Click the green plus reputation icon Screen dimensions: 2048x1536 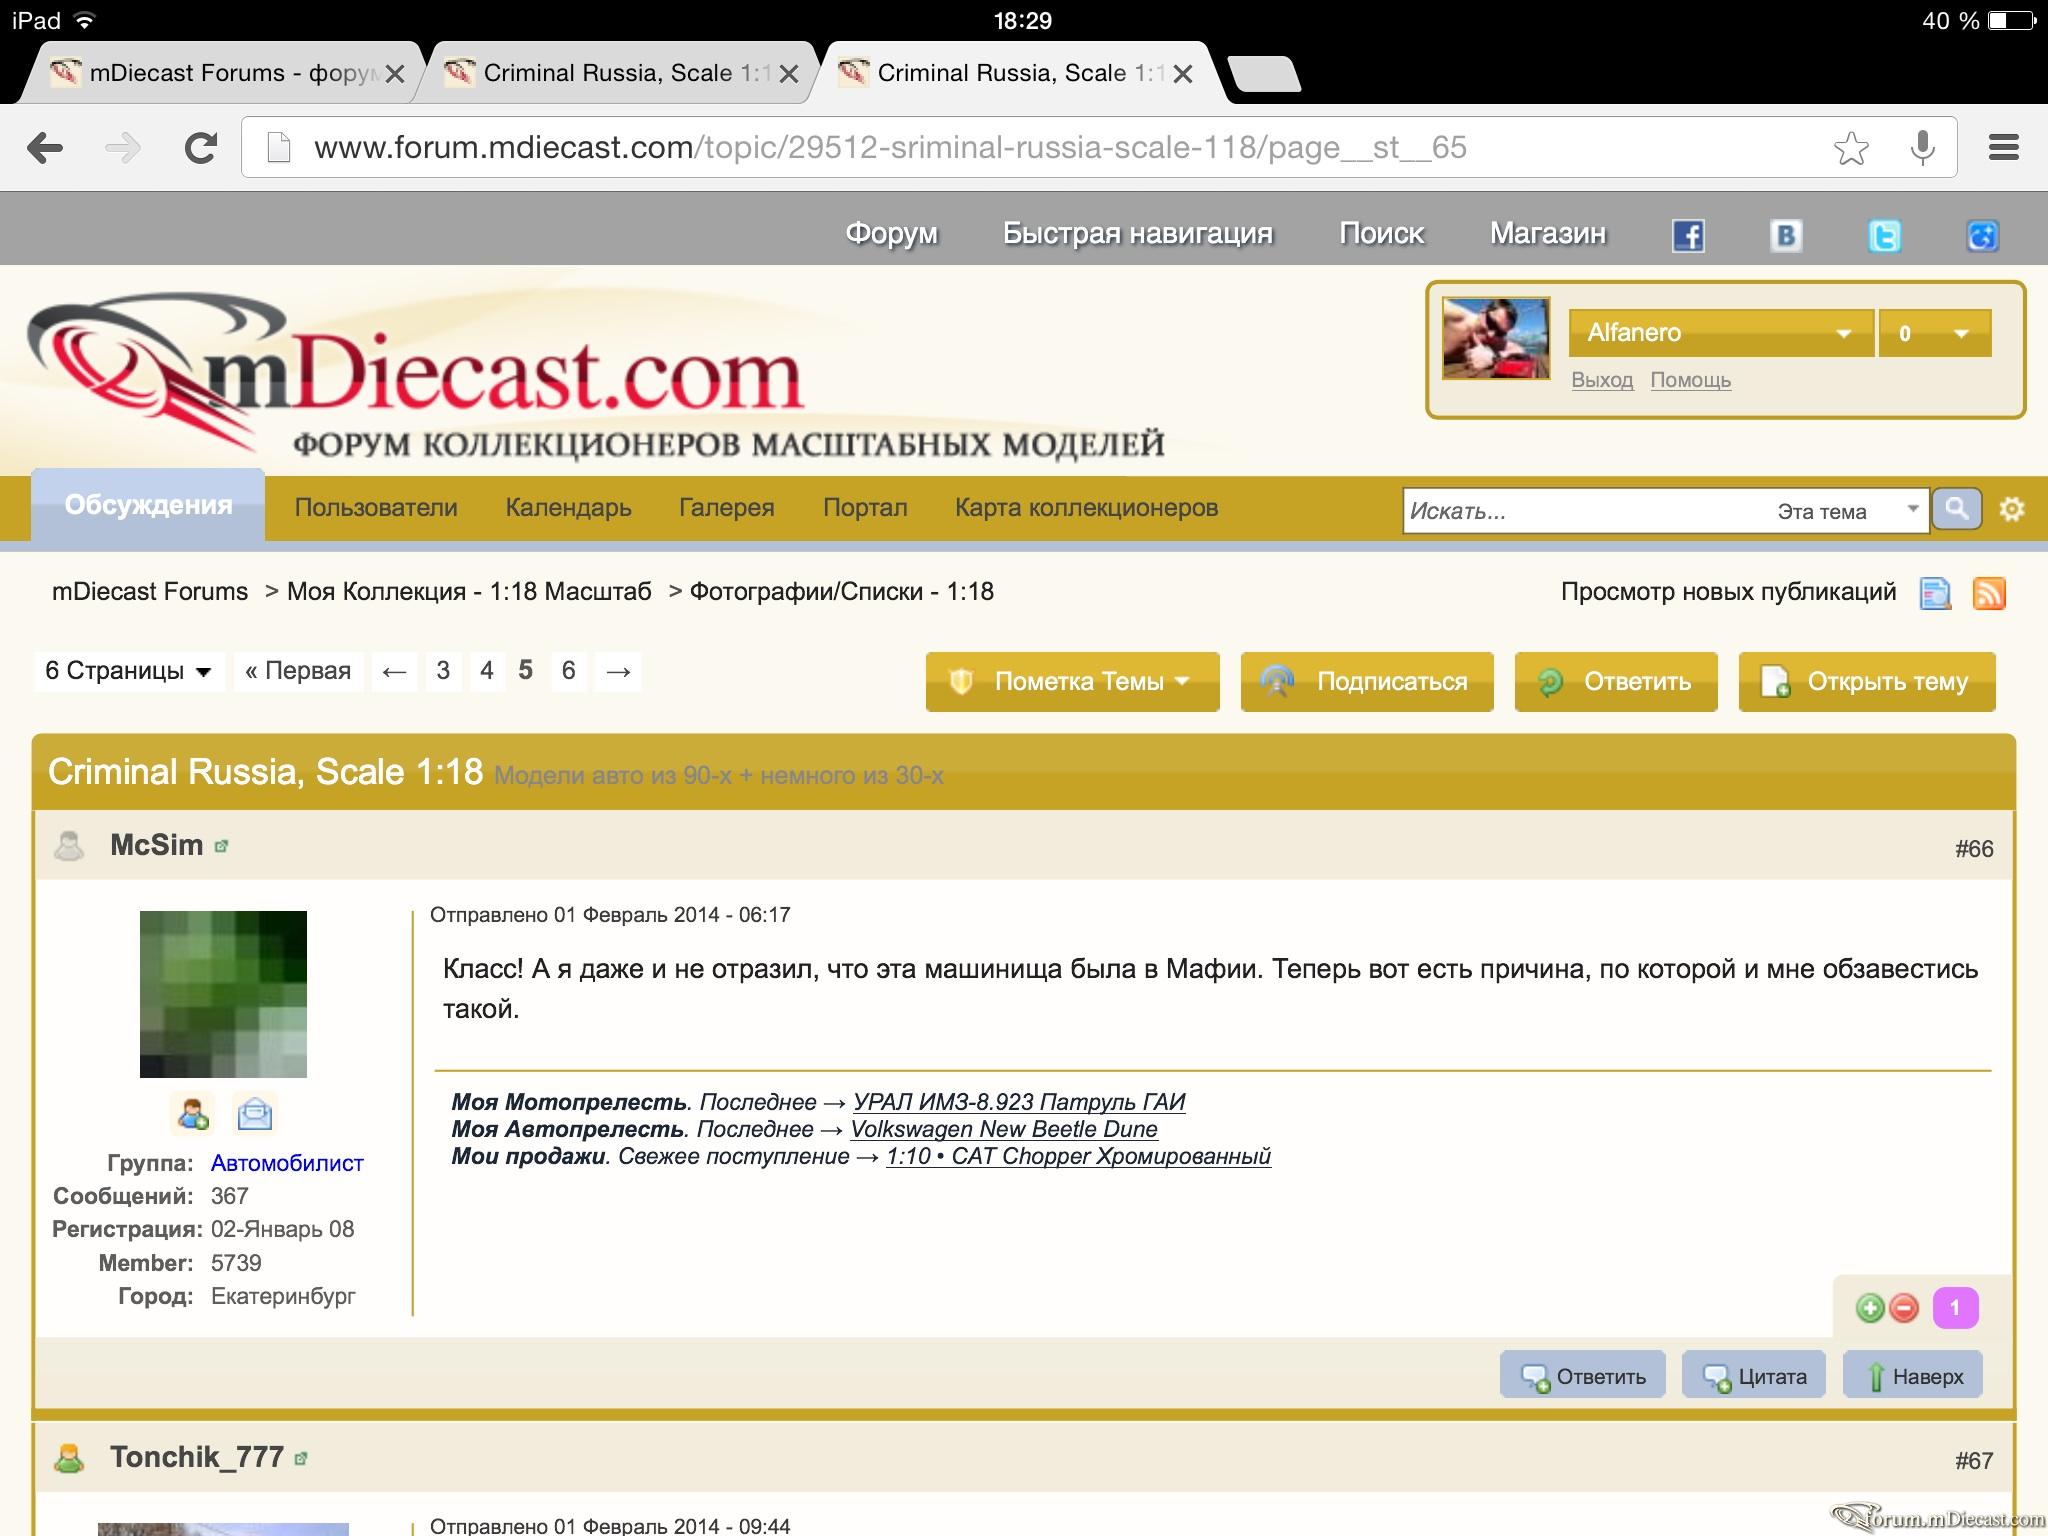[1869, 1308]
